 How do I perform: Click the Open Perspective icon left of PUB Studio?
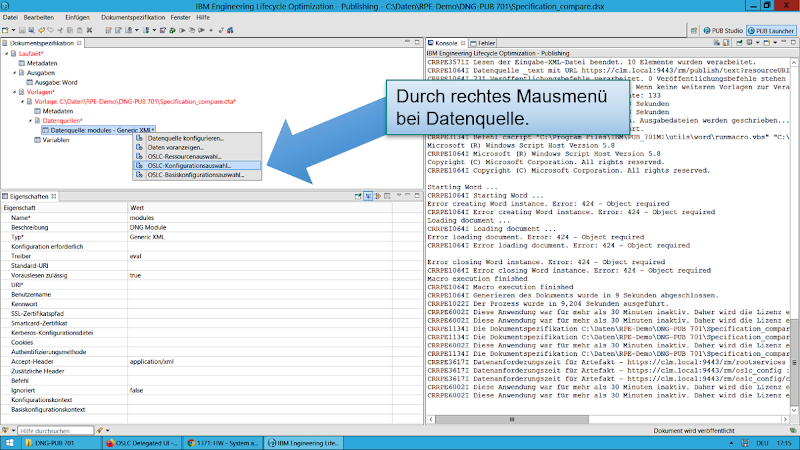click(x=693, y=31)
